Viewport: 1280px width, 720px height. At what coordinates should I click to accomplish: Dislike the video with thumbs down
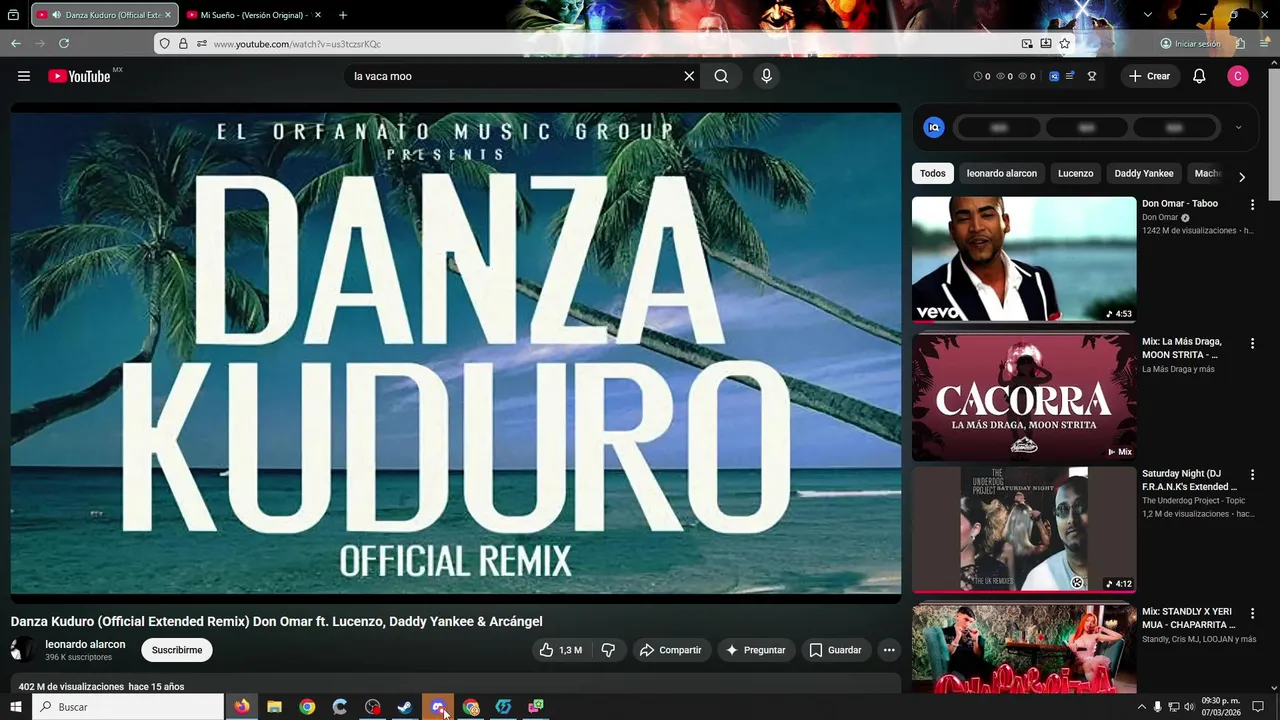coord(608,650)
